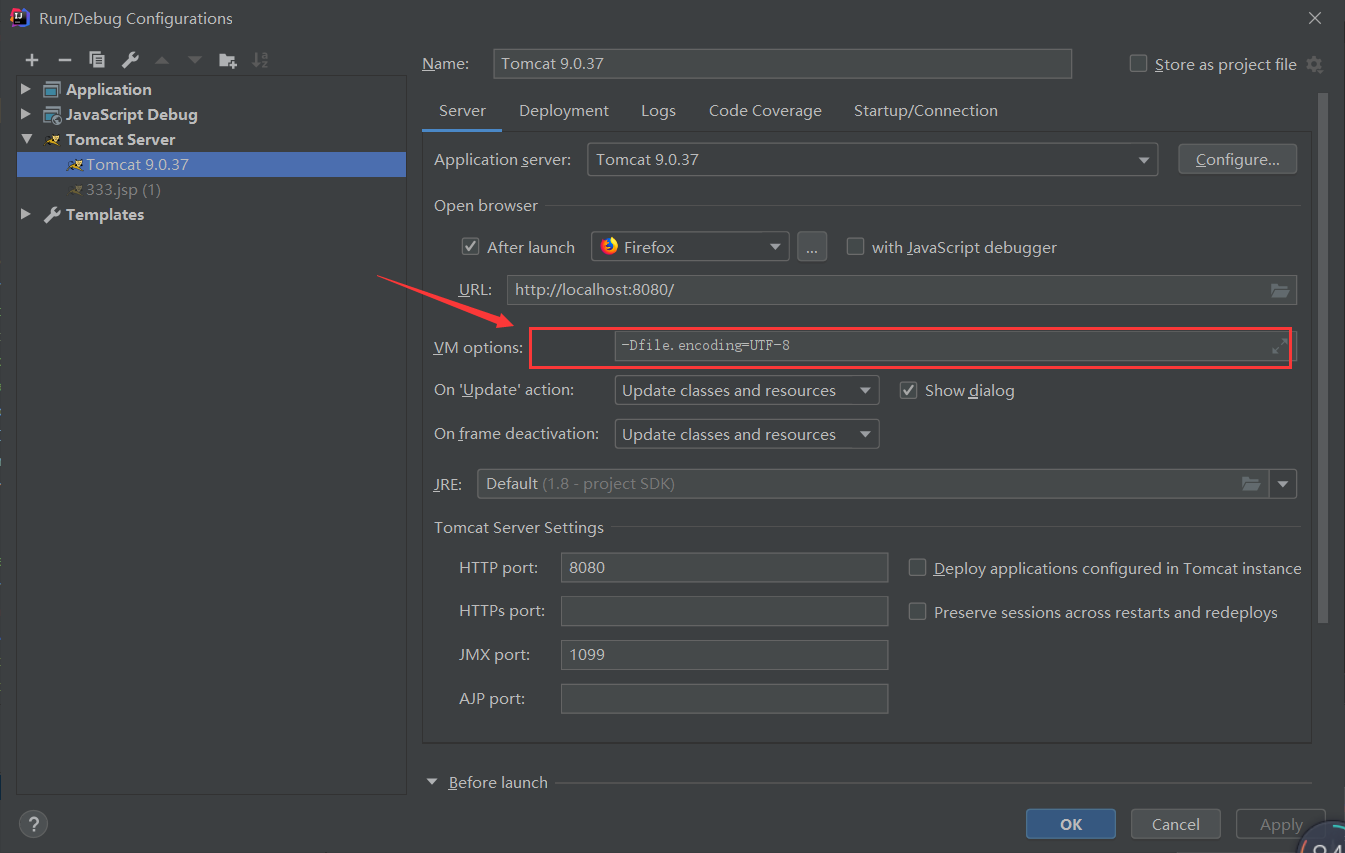Viewport: 1345px width, 853px height.
Task: Add a new configuration with the plus icon
Action: pos(32,60)
